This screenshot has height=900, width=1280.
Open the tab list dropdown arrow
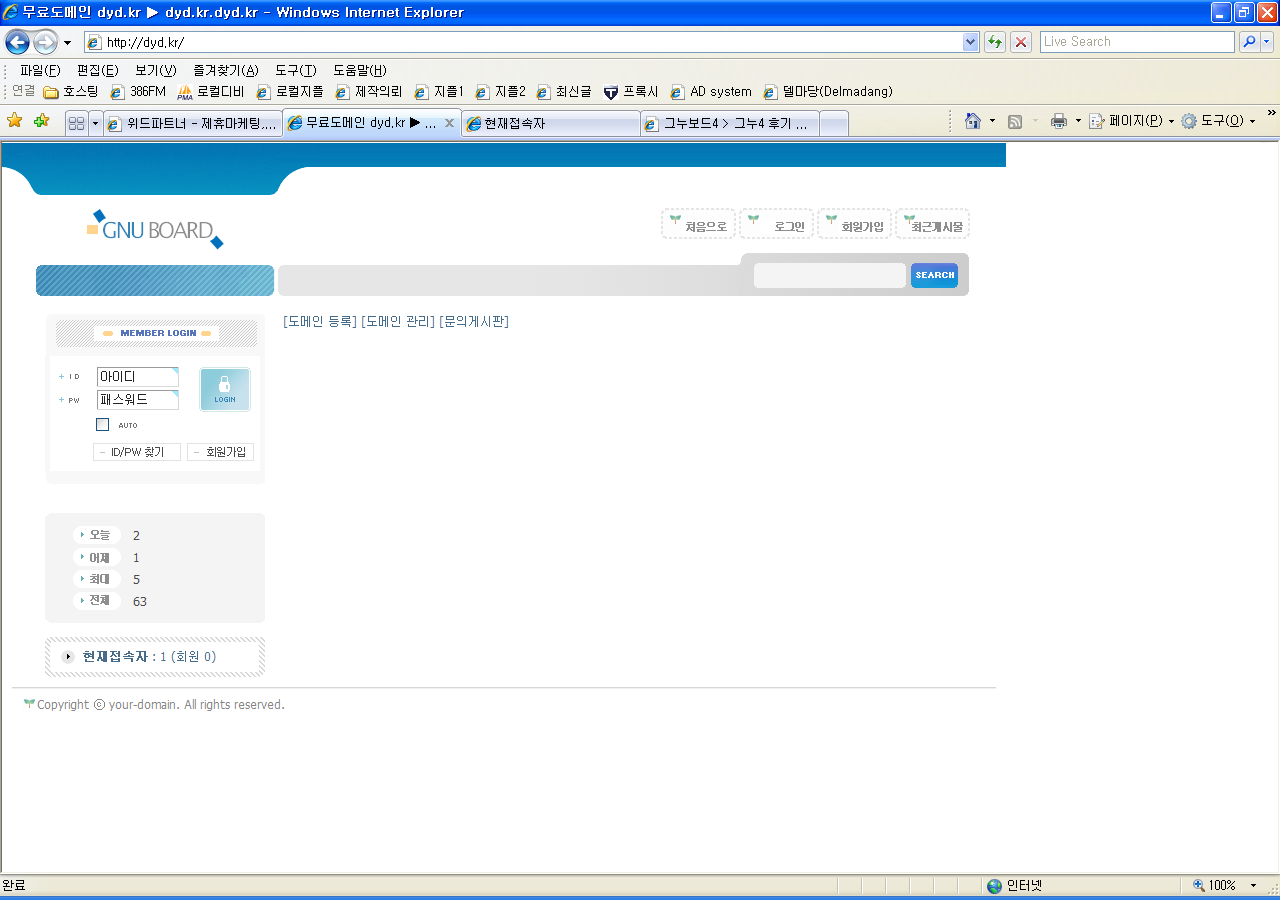(95, 123)
